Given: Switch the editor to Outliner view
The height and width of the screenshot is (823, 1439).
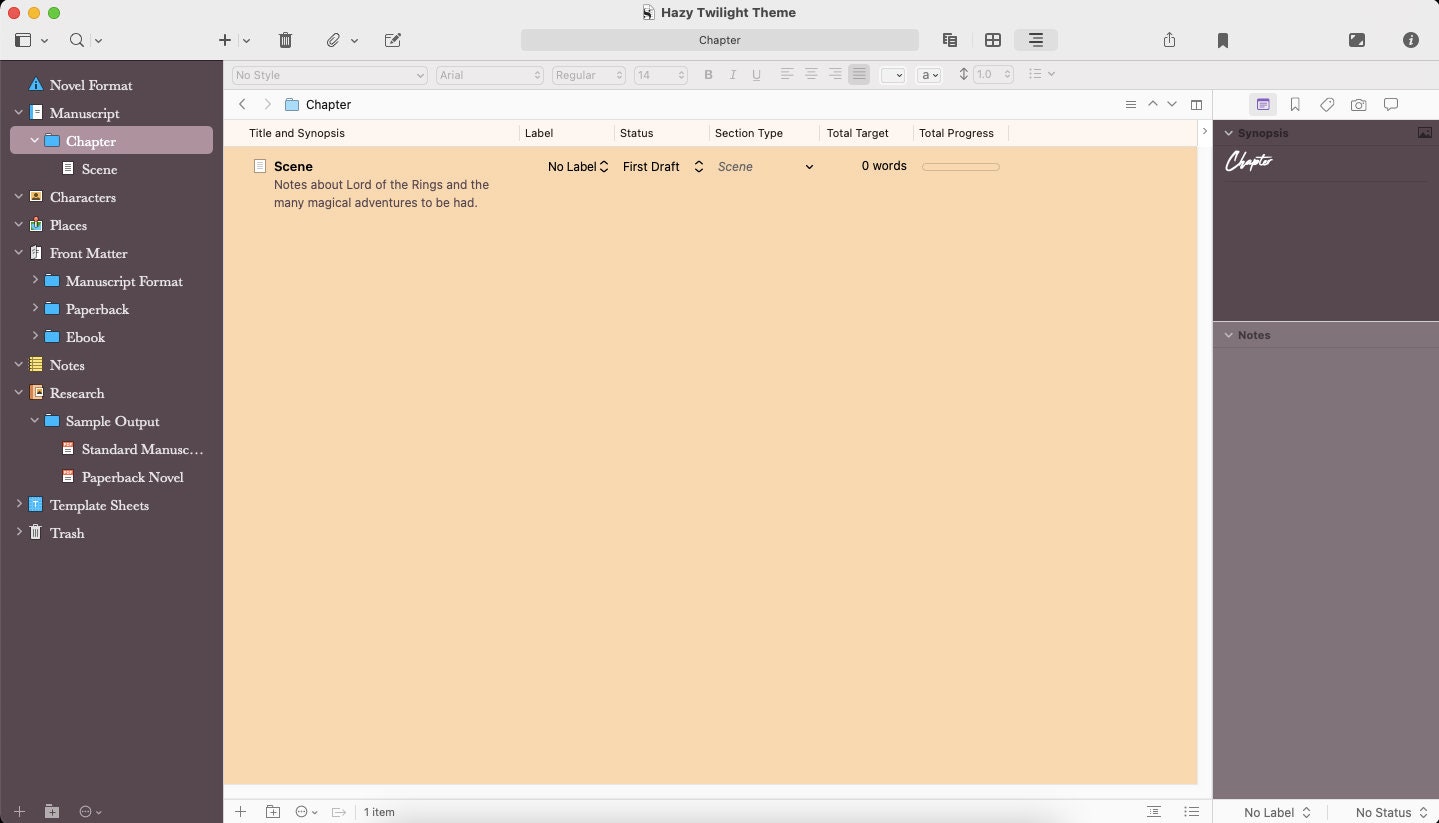Looking at the screenshot, I should pyautogui.click(x=1036, y=40).
